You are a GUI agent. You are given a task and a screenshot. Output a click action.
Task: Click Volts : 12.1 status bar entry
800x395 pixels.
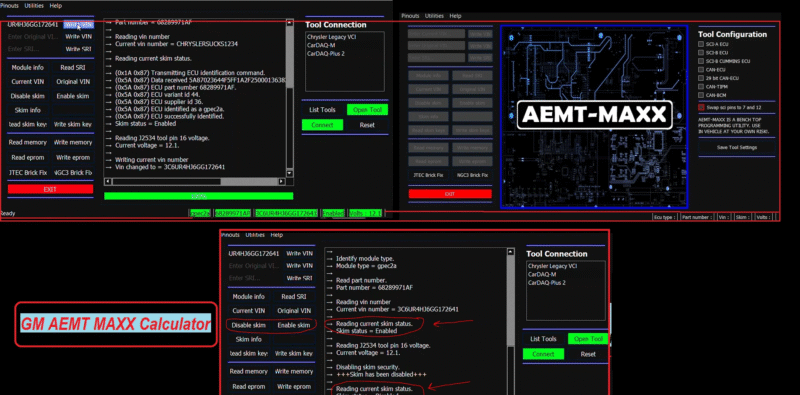click(x=365, y=213)
